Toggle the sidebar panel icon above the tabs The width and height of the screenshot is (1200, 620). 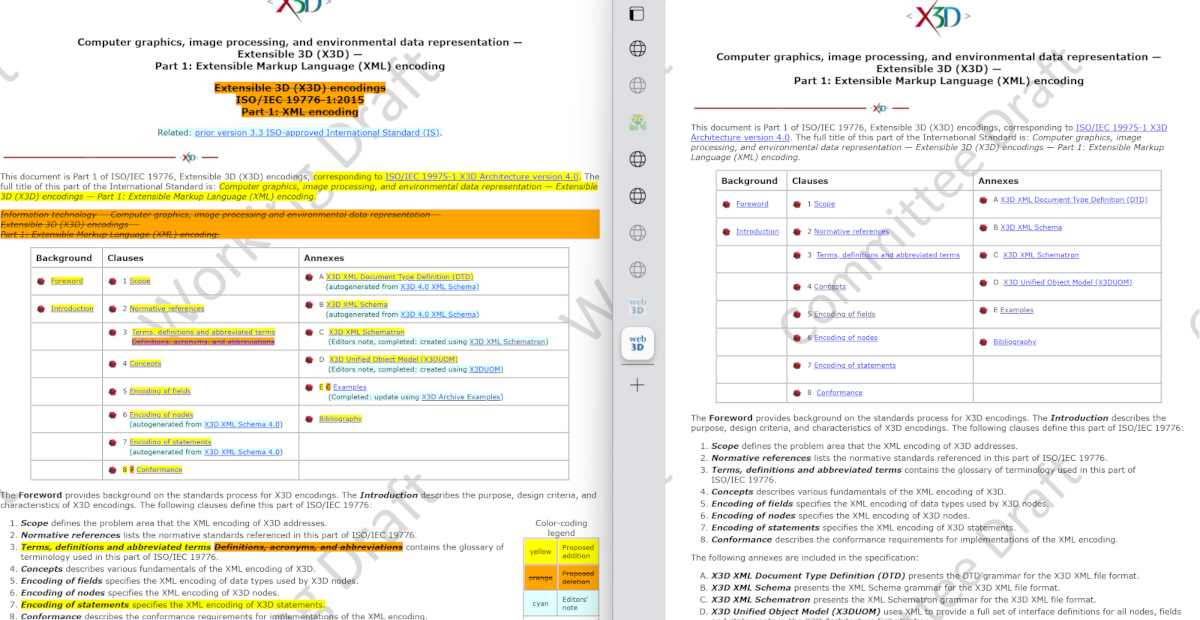(x=637, y=13)
